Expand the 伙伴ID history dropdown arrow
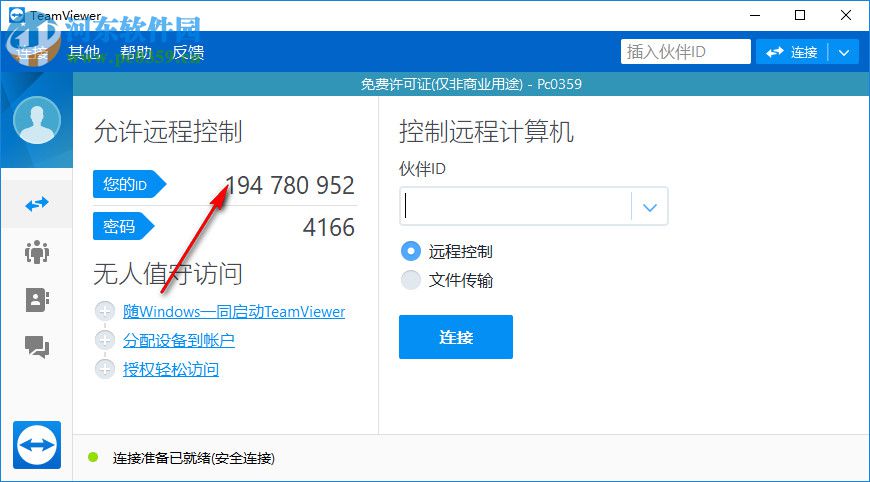Screen dimensions: 870x482 click(x=650, y=207)
